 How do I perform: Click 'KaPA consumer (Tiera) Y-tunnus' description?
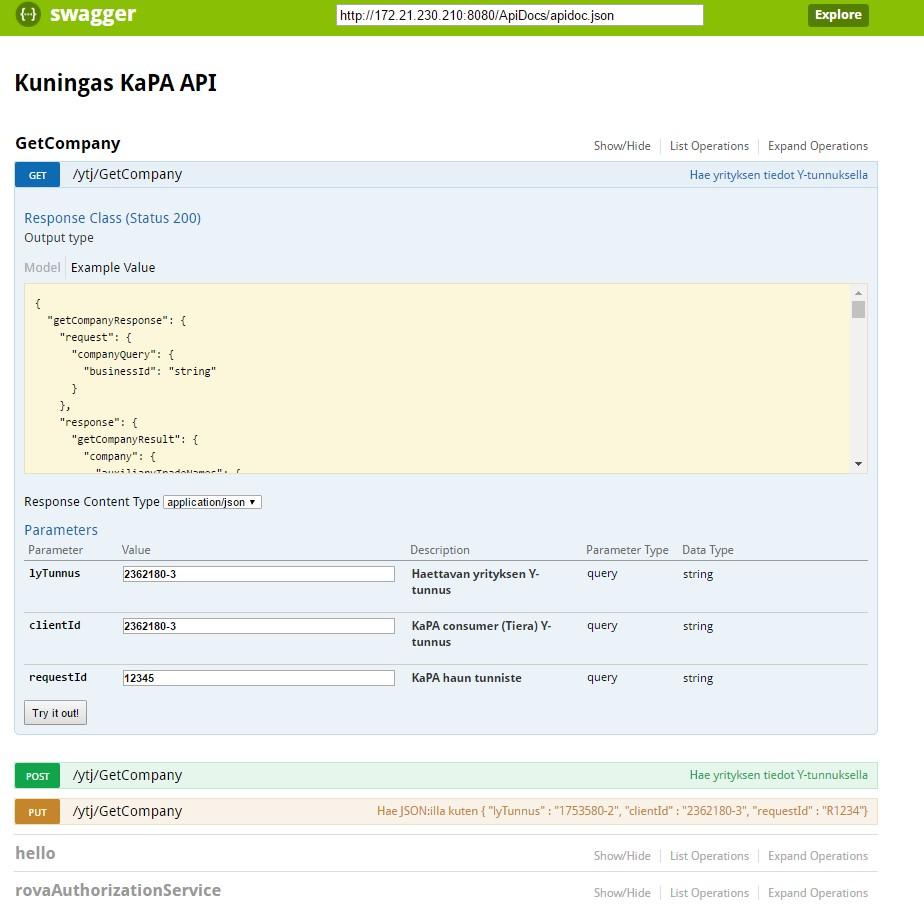(x=481, y=633)
